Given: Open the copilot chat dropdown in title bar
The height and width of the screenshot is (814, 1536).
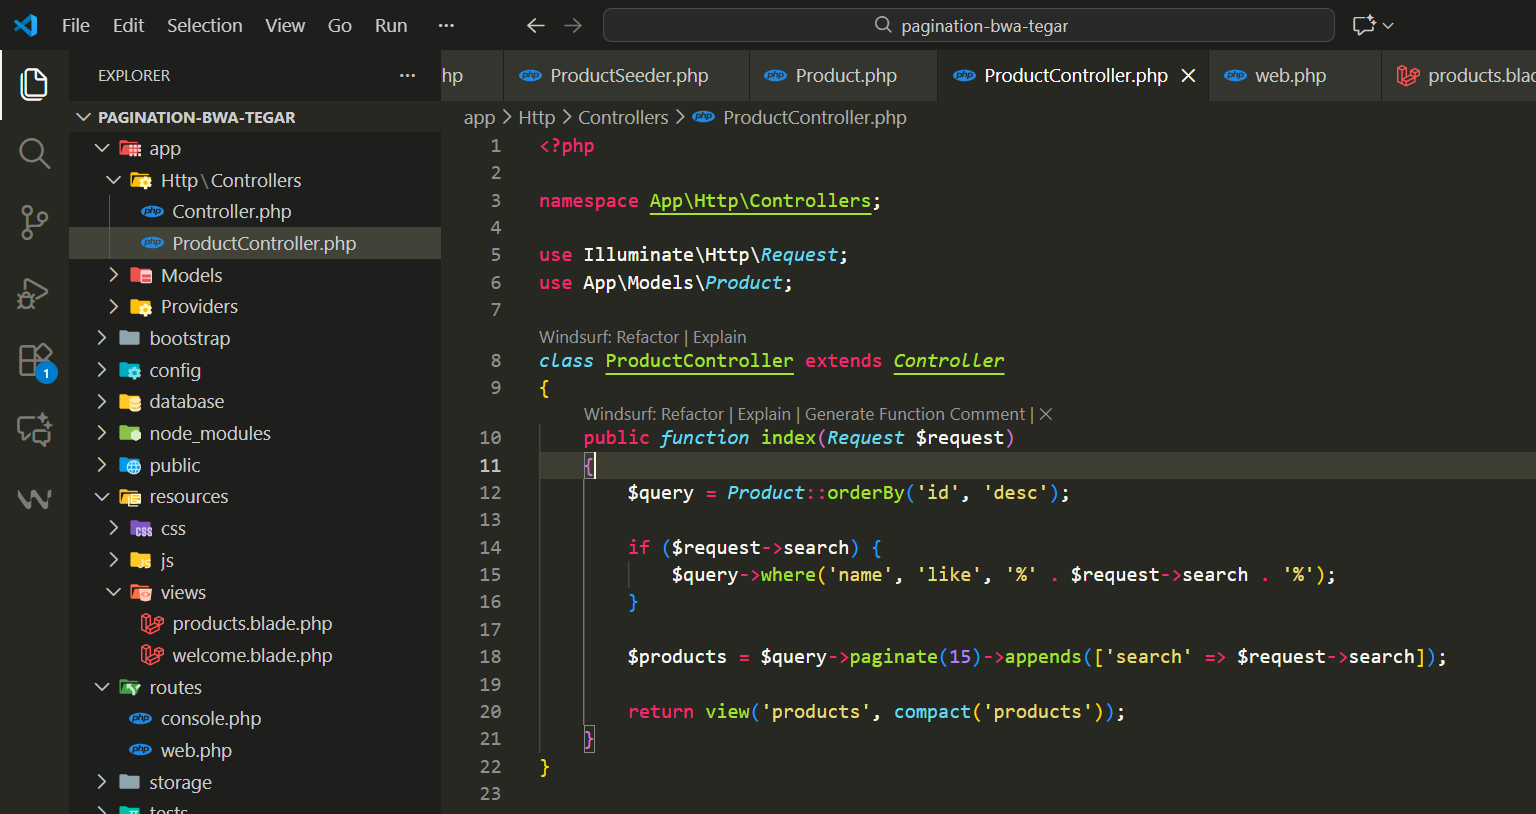Looking at the screenshot, I should (1389, 26).
